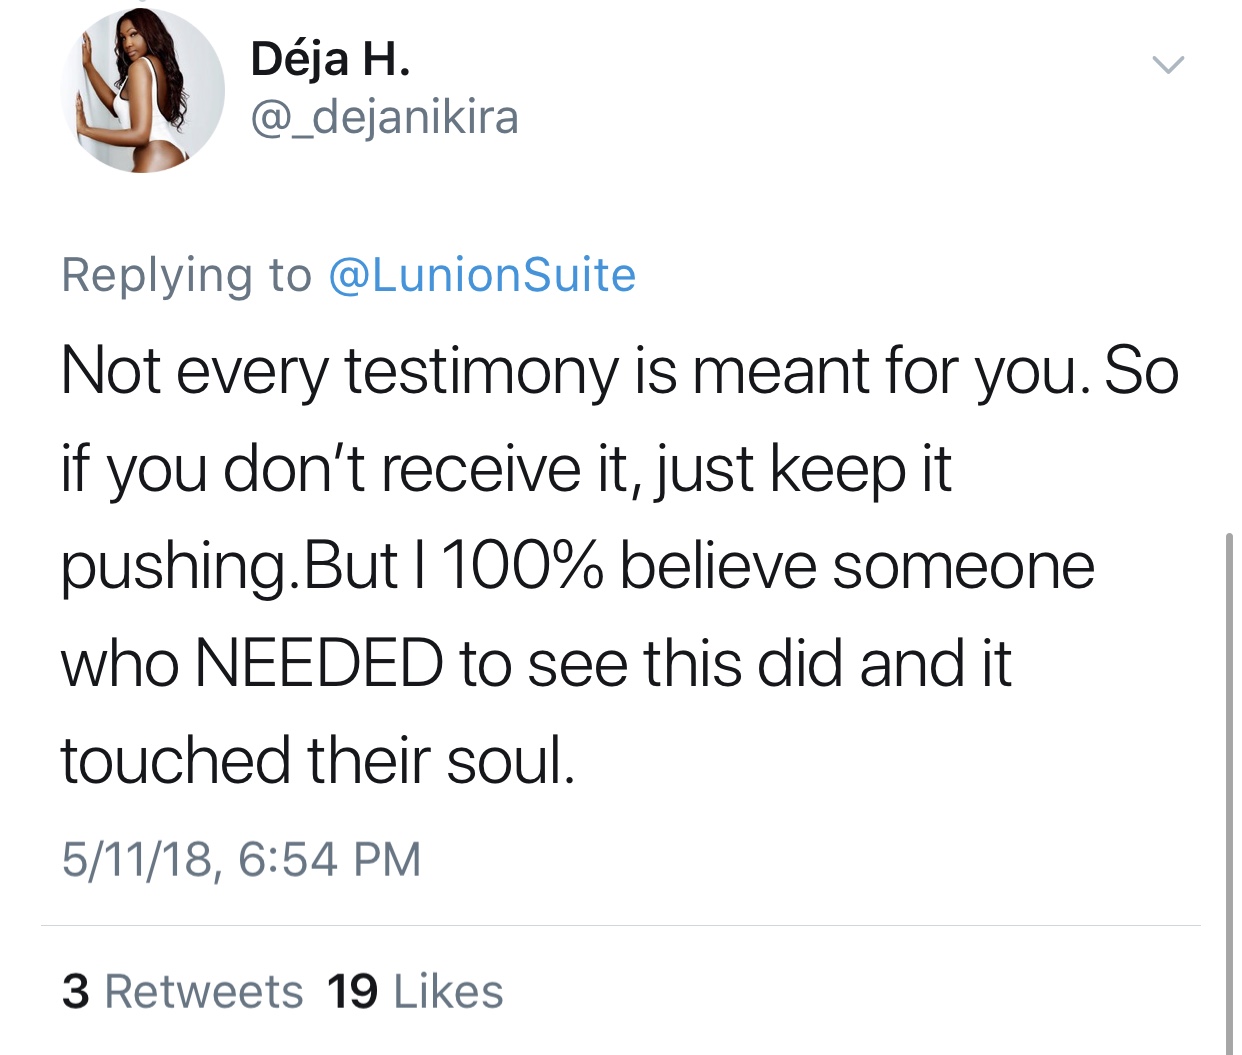Click "100%" in the tweet text
Viewport: 1242px width, 1055px height.
pos(522,566)
